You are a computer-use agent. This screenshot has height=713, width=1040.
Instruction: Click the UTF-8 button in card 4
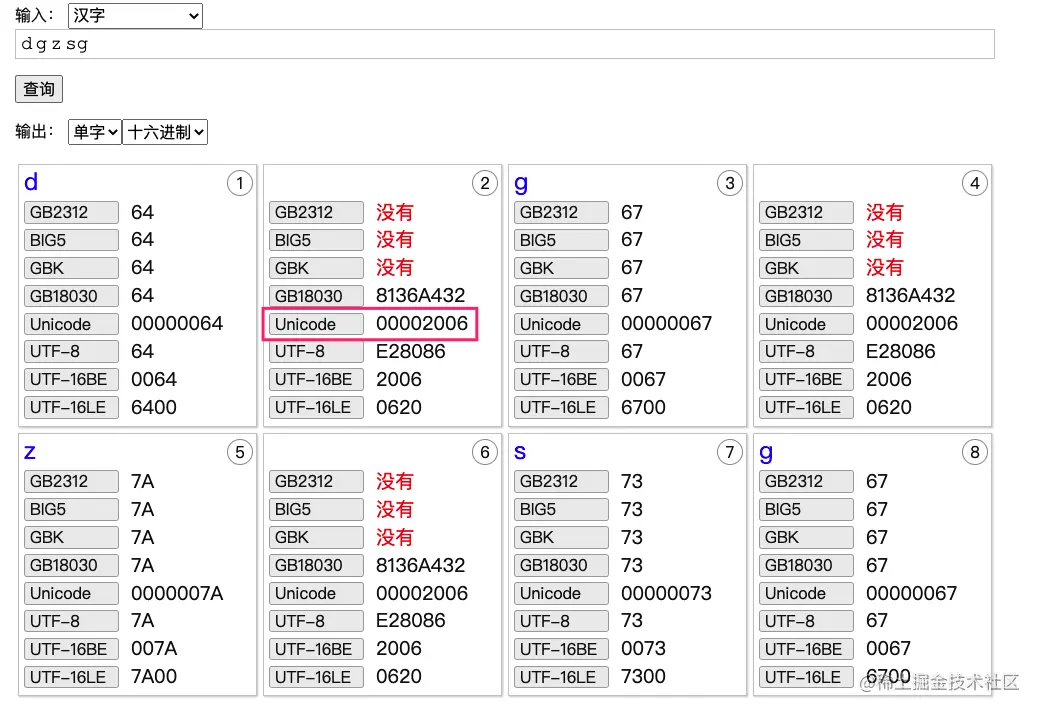point(806,352)
